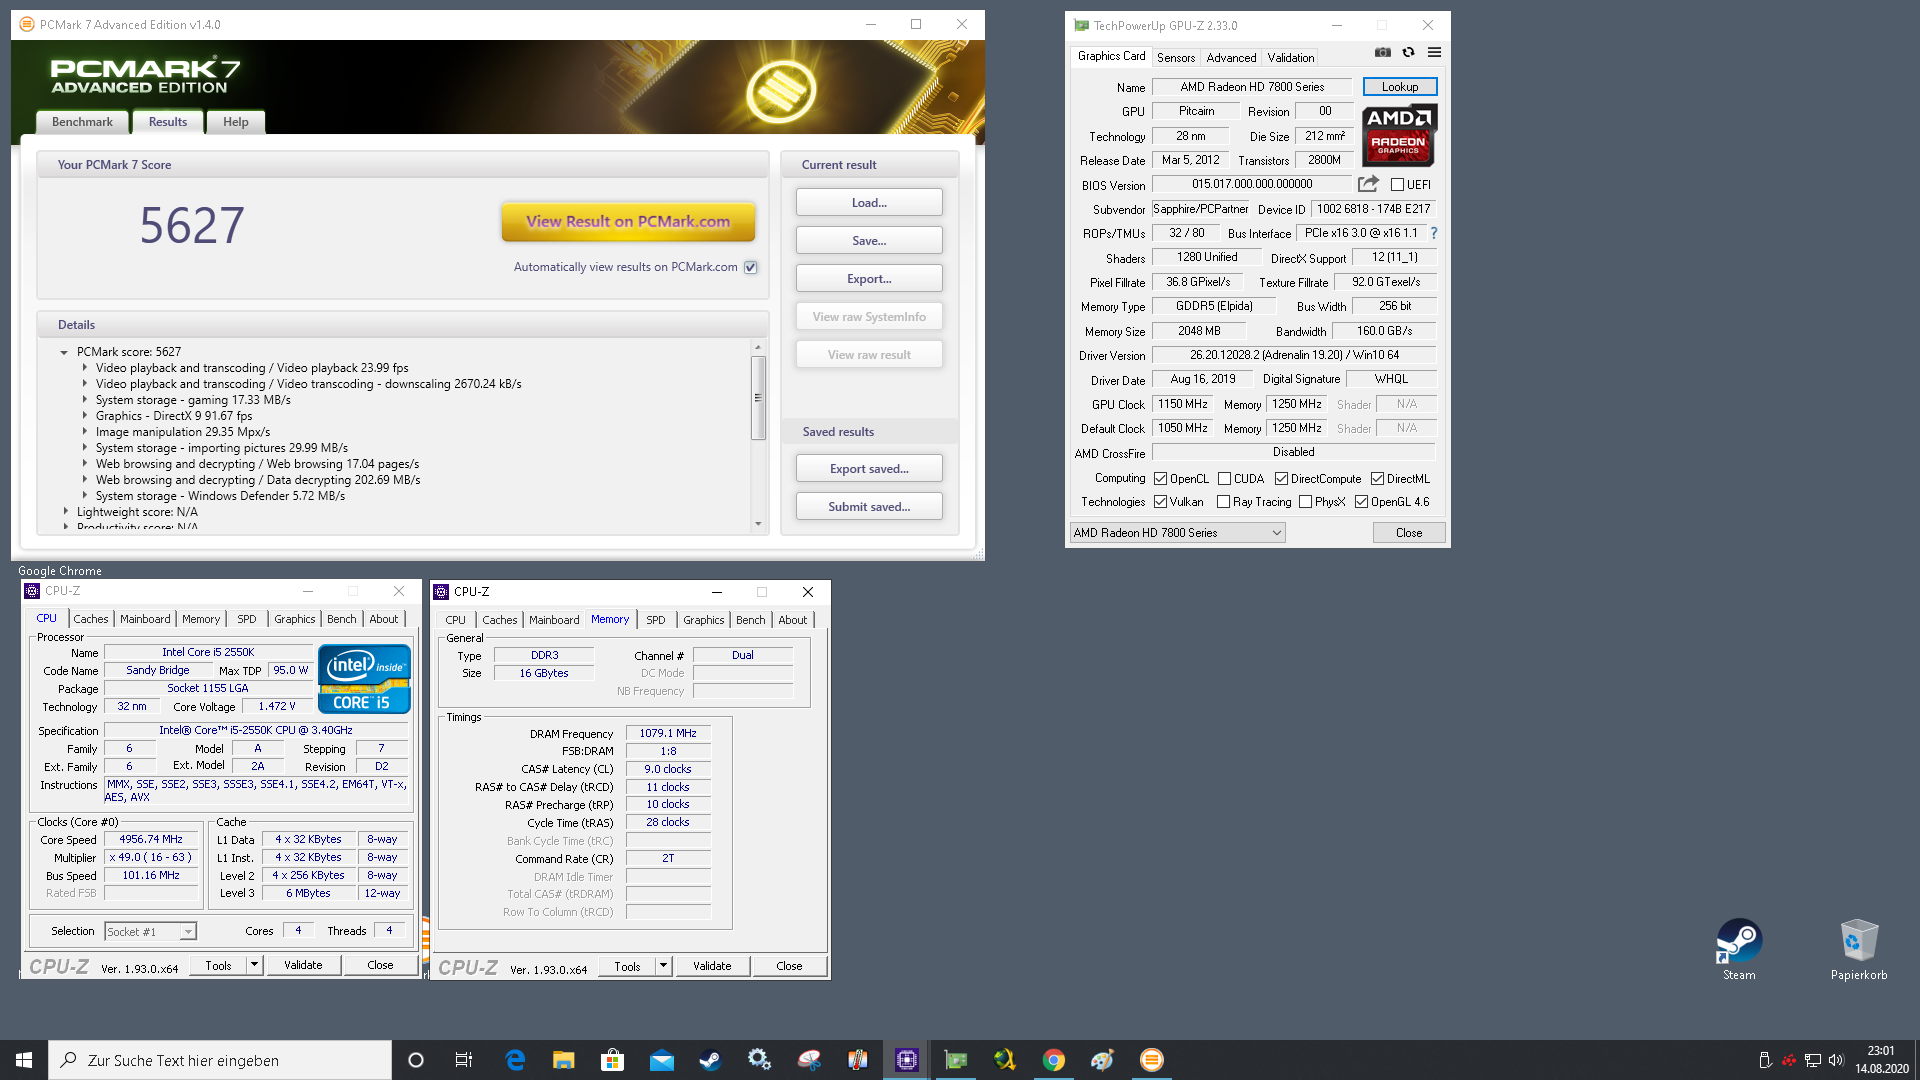Click the volume speaker tray icon

click(1836, 1060)
